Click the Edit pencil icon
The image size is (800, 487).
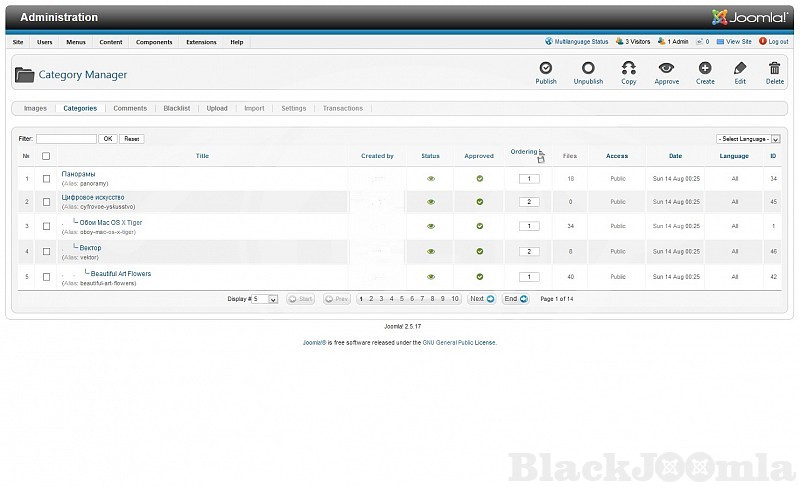pyautogui.click(x=740, y=69)
